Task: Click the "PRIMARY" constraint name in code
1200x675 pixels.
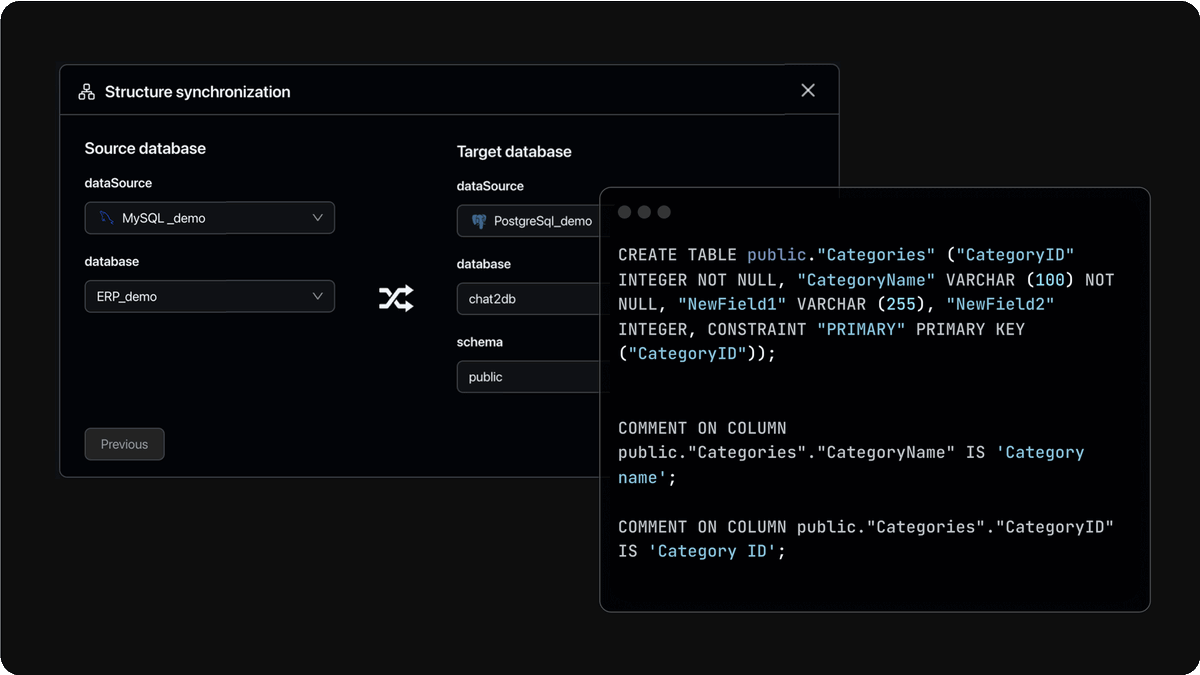Action: pos(861,329)
